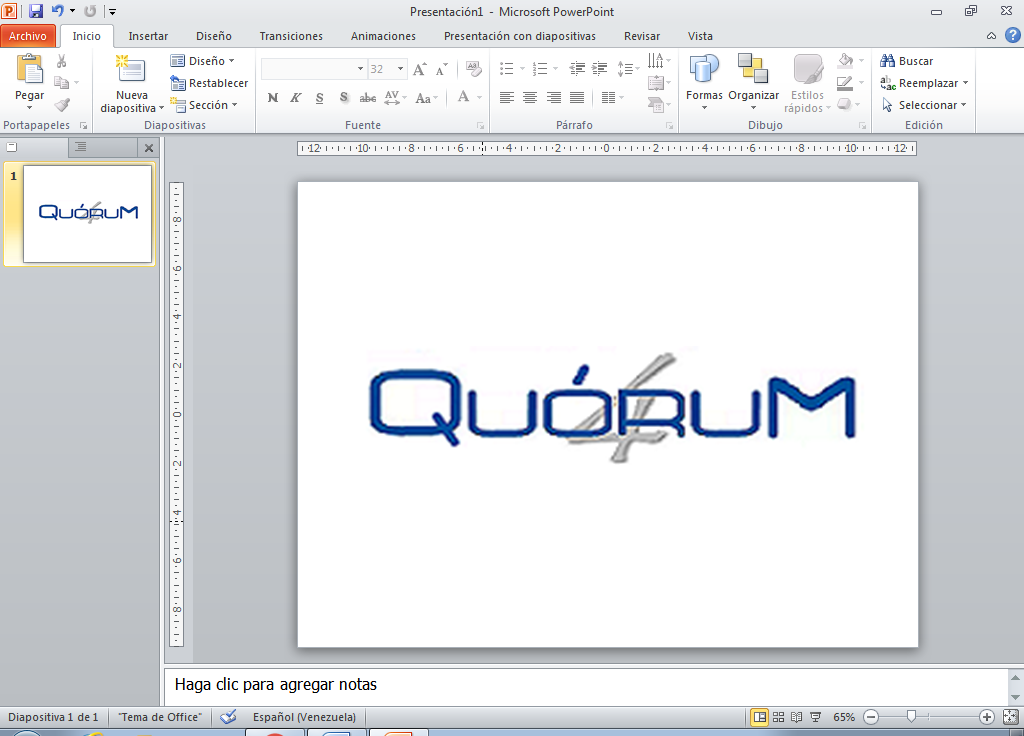Open the font name combo box

pos(313,69)
